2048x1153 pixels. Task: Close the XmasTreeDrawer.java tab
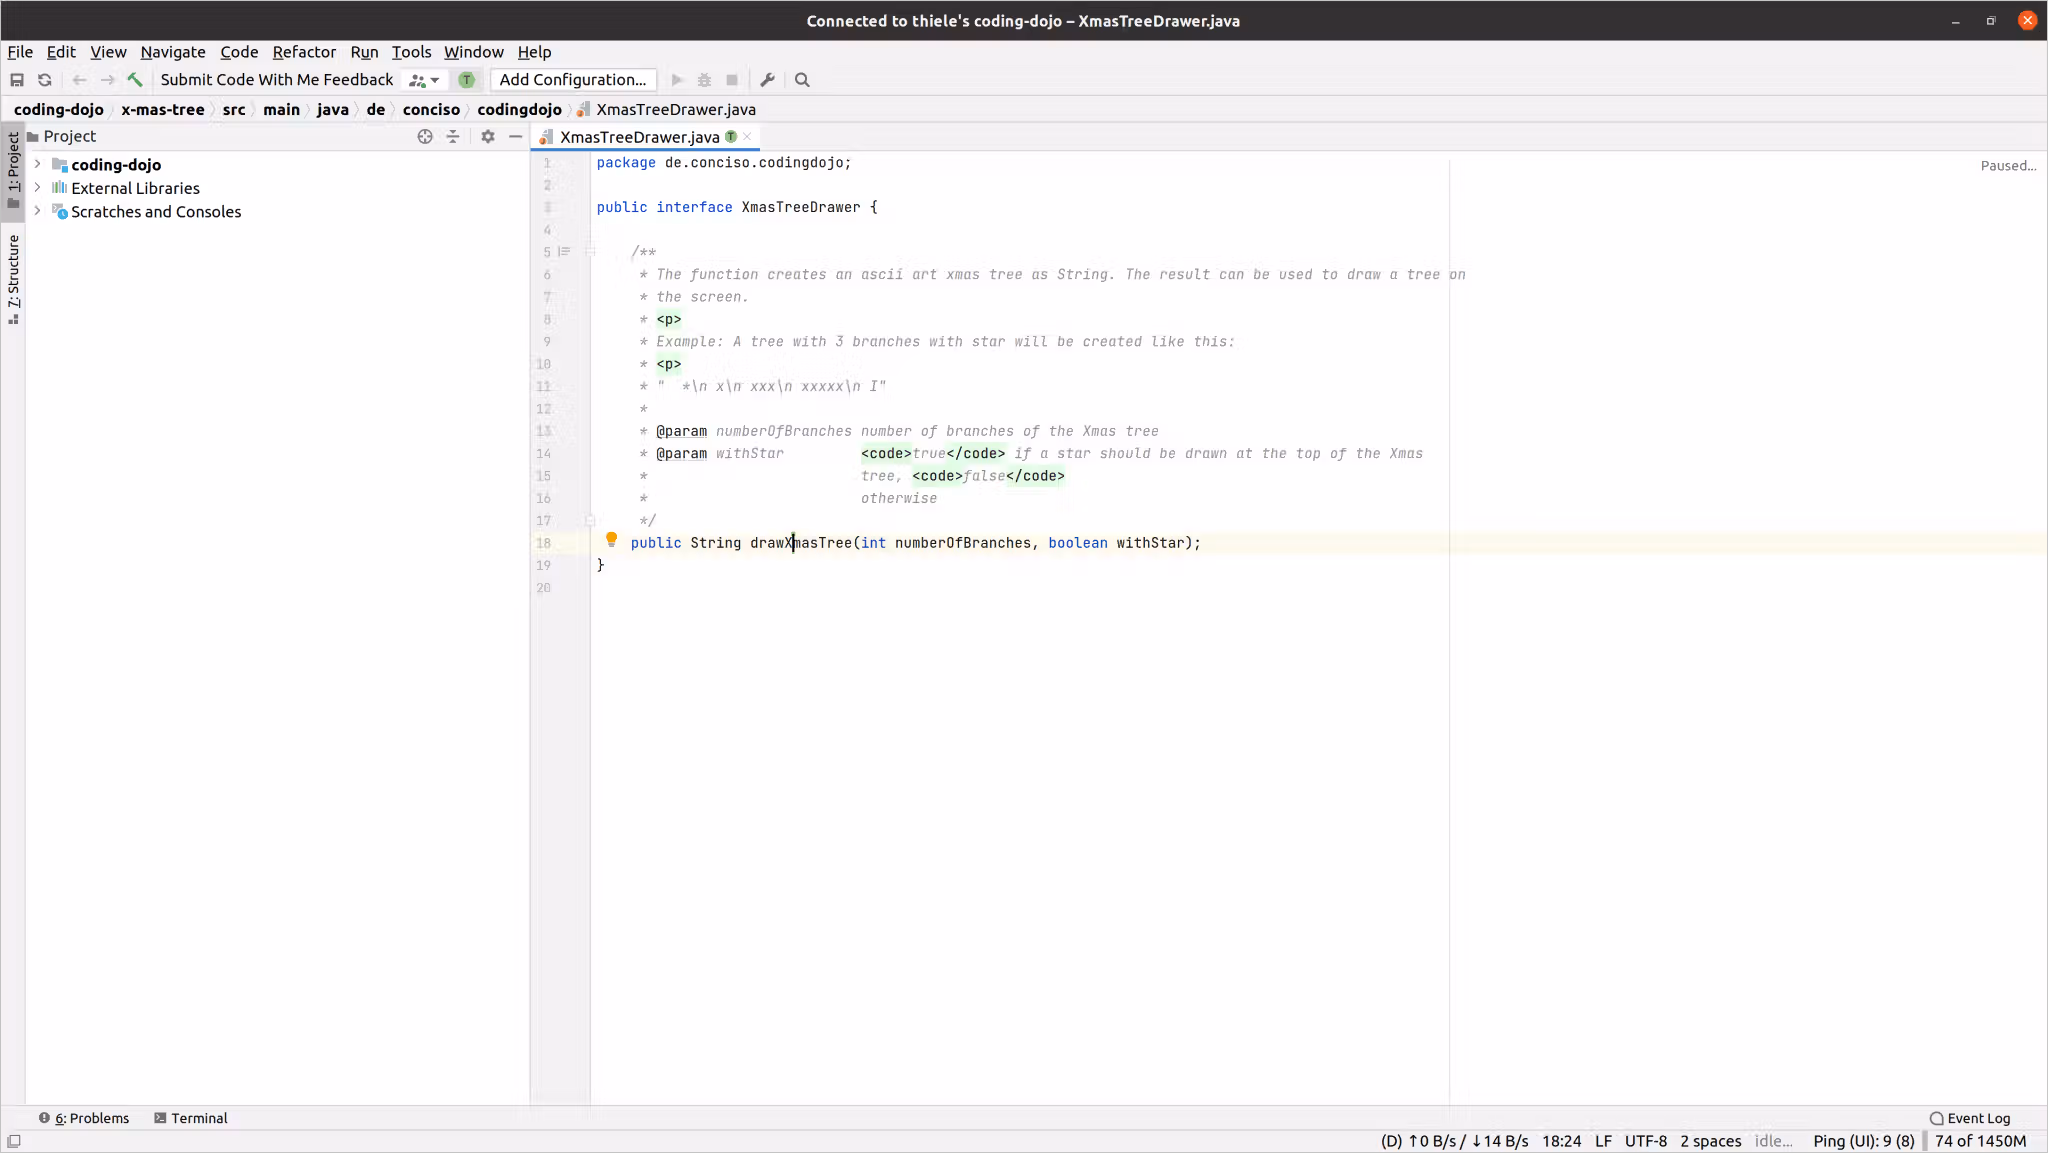point(747,137)
